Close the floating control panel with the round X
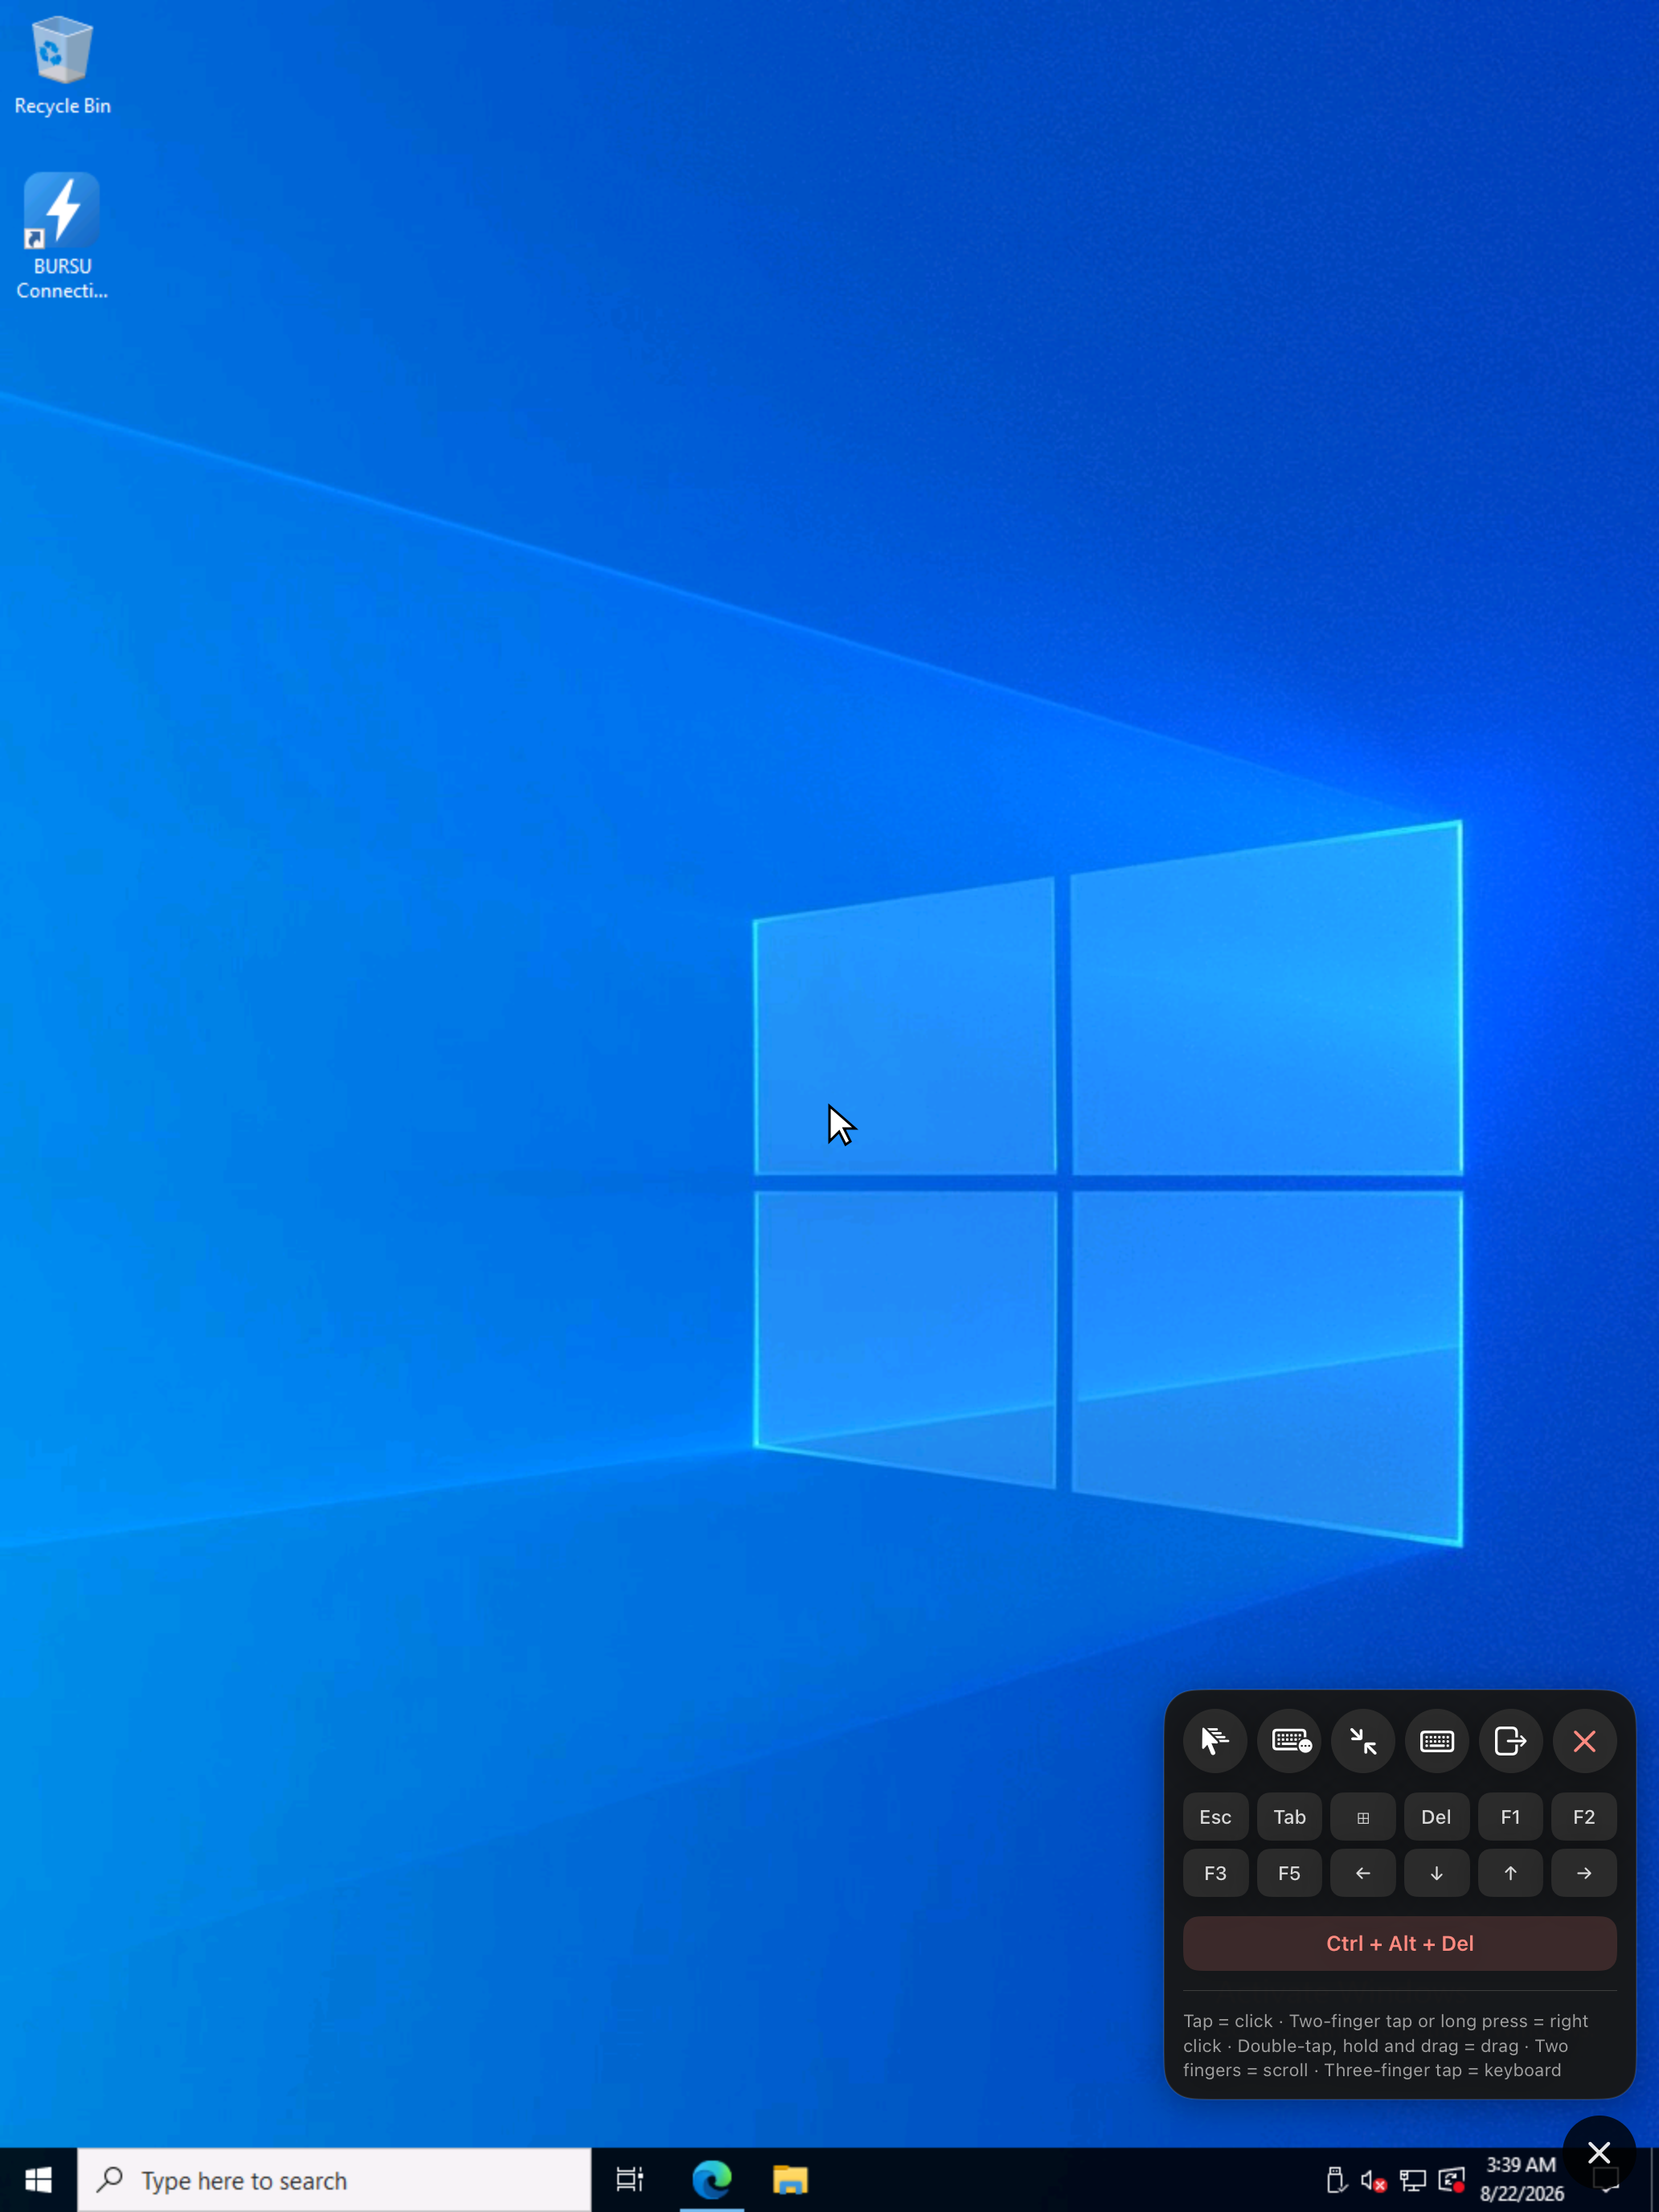 click(x=1599, y=2152)
